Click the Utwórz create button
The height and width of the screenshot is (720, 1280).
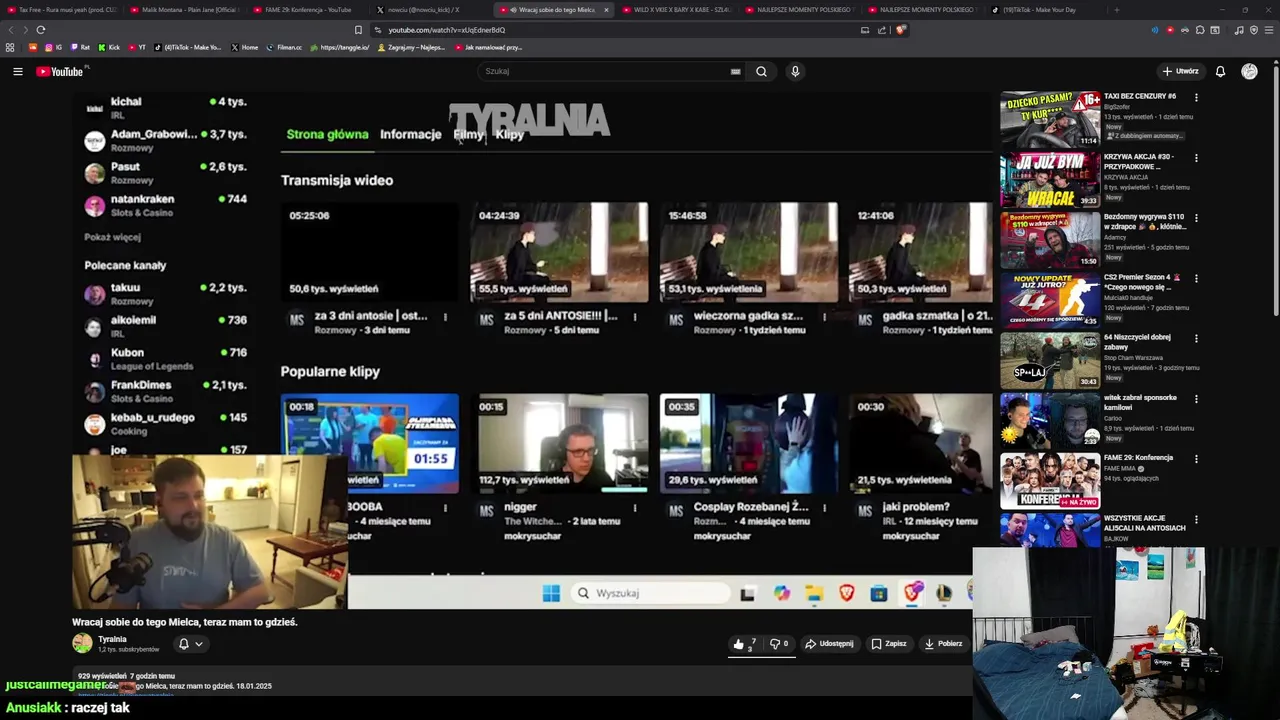1180,71
